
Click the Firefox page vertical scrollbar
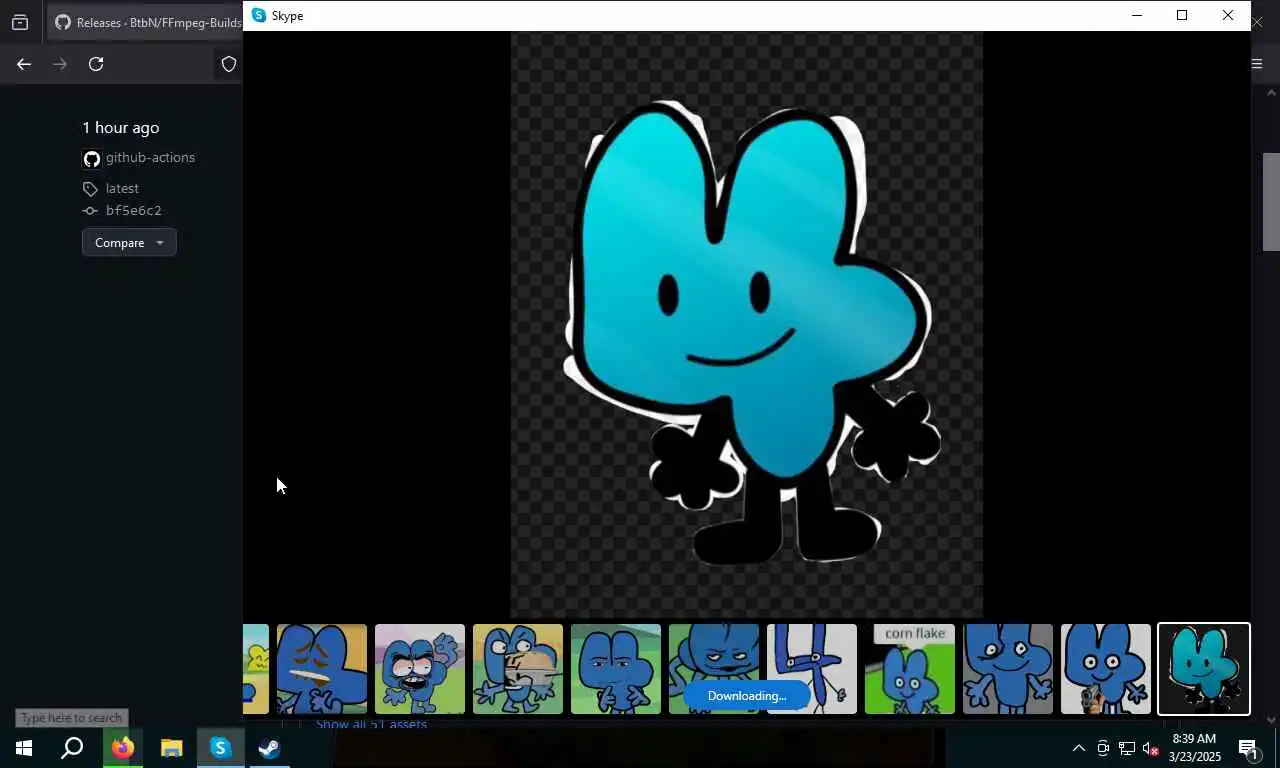1271,200
